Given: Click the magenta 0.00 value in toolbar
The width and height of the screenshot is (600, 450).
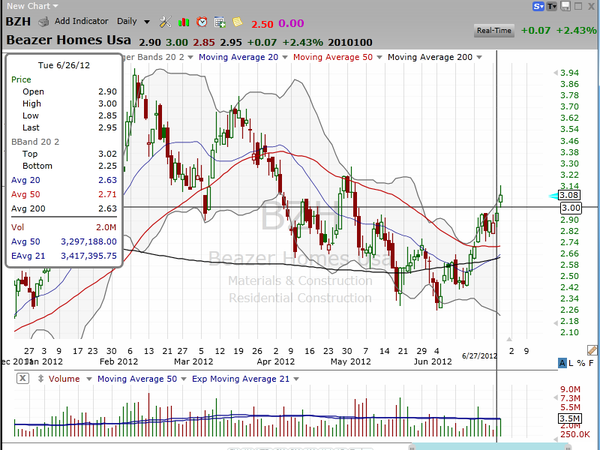Looking at the screenshot, I should 291,23.
